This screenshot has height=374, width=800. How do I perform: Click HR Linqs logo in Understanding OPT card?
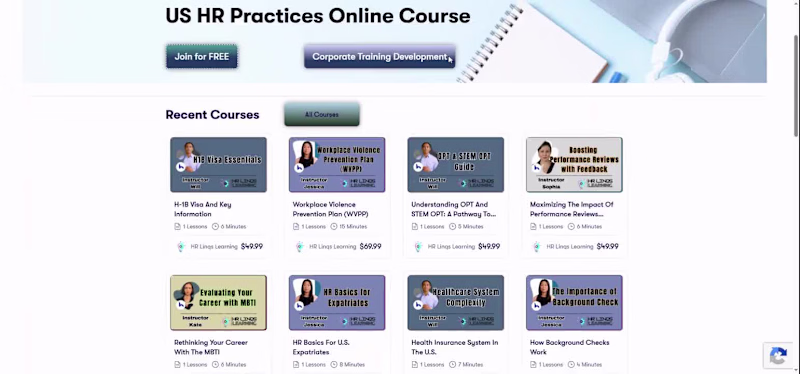click(418, 246)
